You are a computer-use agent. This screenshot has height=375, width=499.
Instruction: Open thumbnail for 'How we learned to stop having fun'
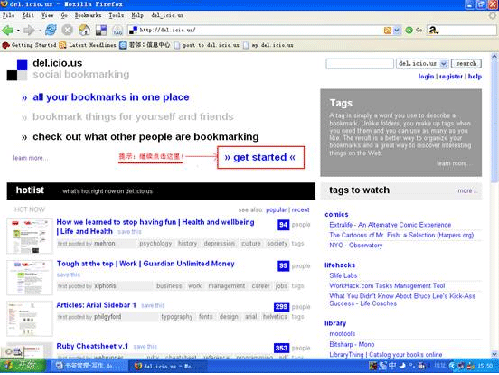(x=29, y=236)
